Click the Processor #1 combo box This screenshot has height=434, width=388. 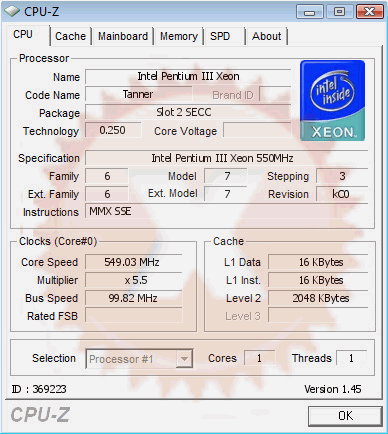[x=139, y=359]
